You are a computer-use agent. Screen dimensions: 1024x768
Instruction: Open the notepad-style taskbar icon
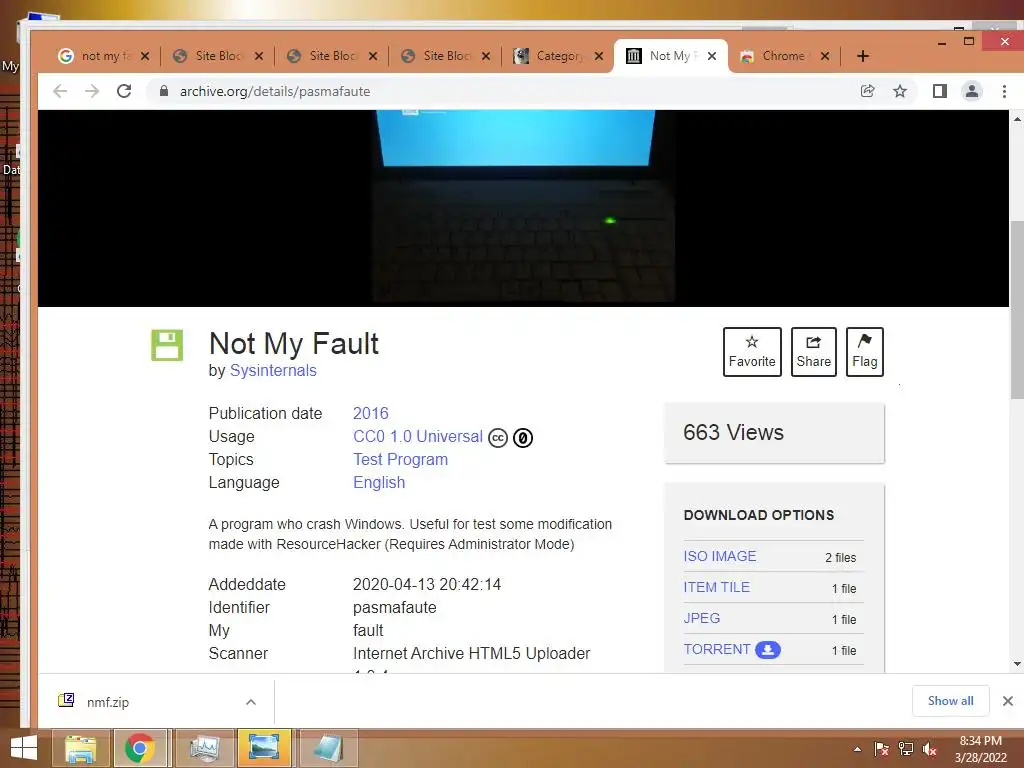point(328,748)
